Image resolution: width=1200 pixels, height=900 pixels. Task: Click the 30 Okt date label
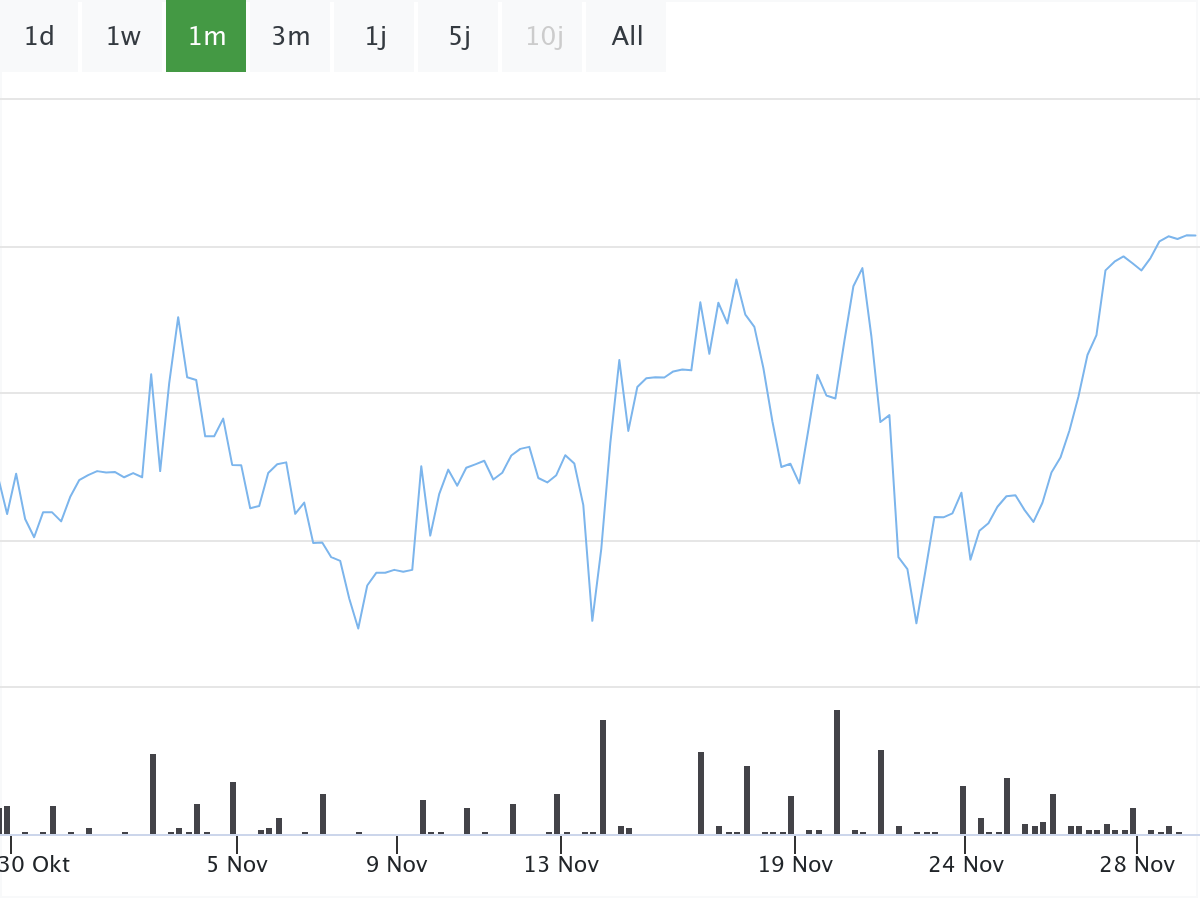click(36, 864)
